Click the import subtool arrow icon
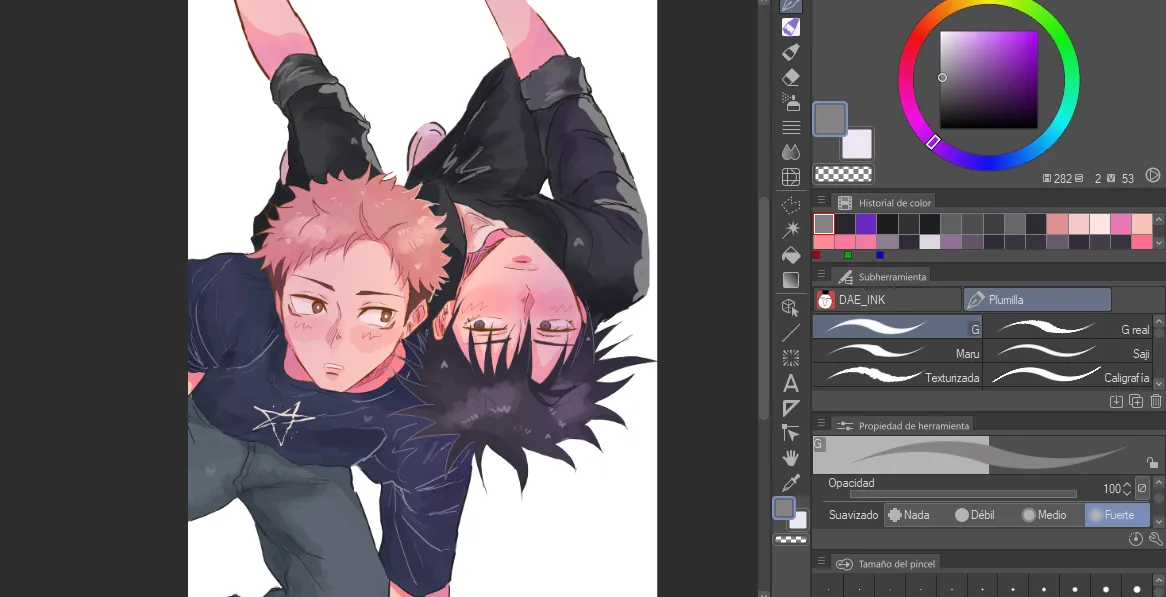Image resolution: width=1166 pixels, height=597 pixels. [1115, 401]
